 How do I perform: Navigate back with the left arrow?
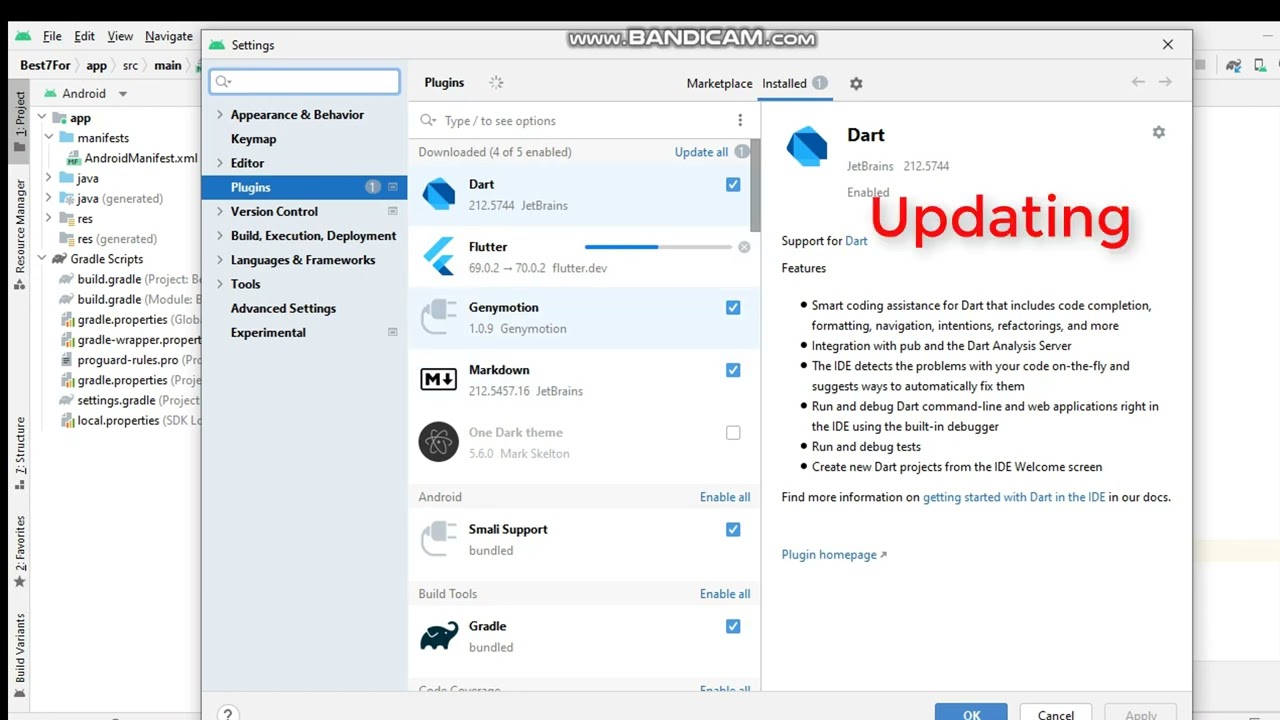point(1138,82)
